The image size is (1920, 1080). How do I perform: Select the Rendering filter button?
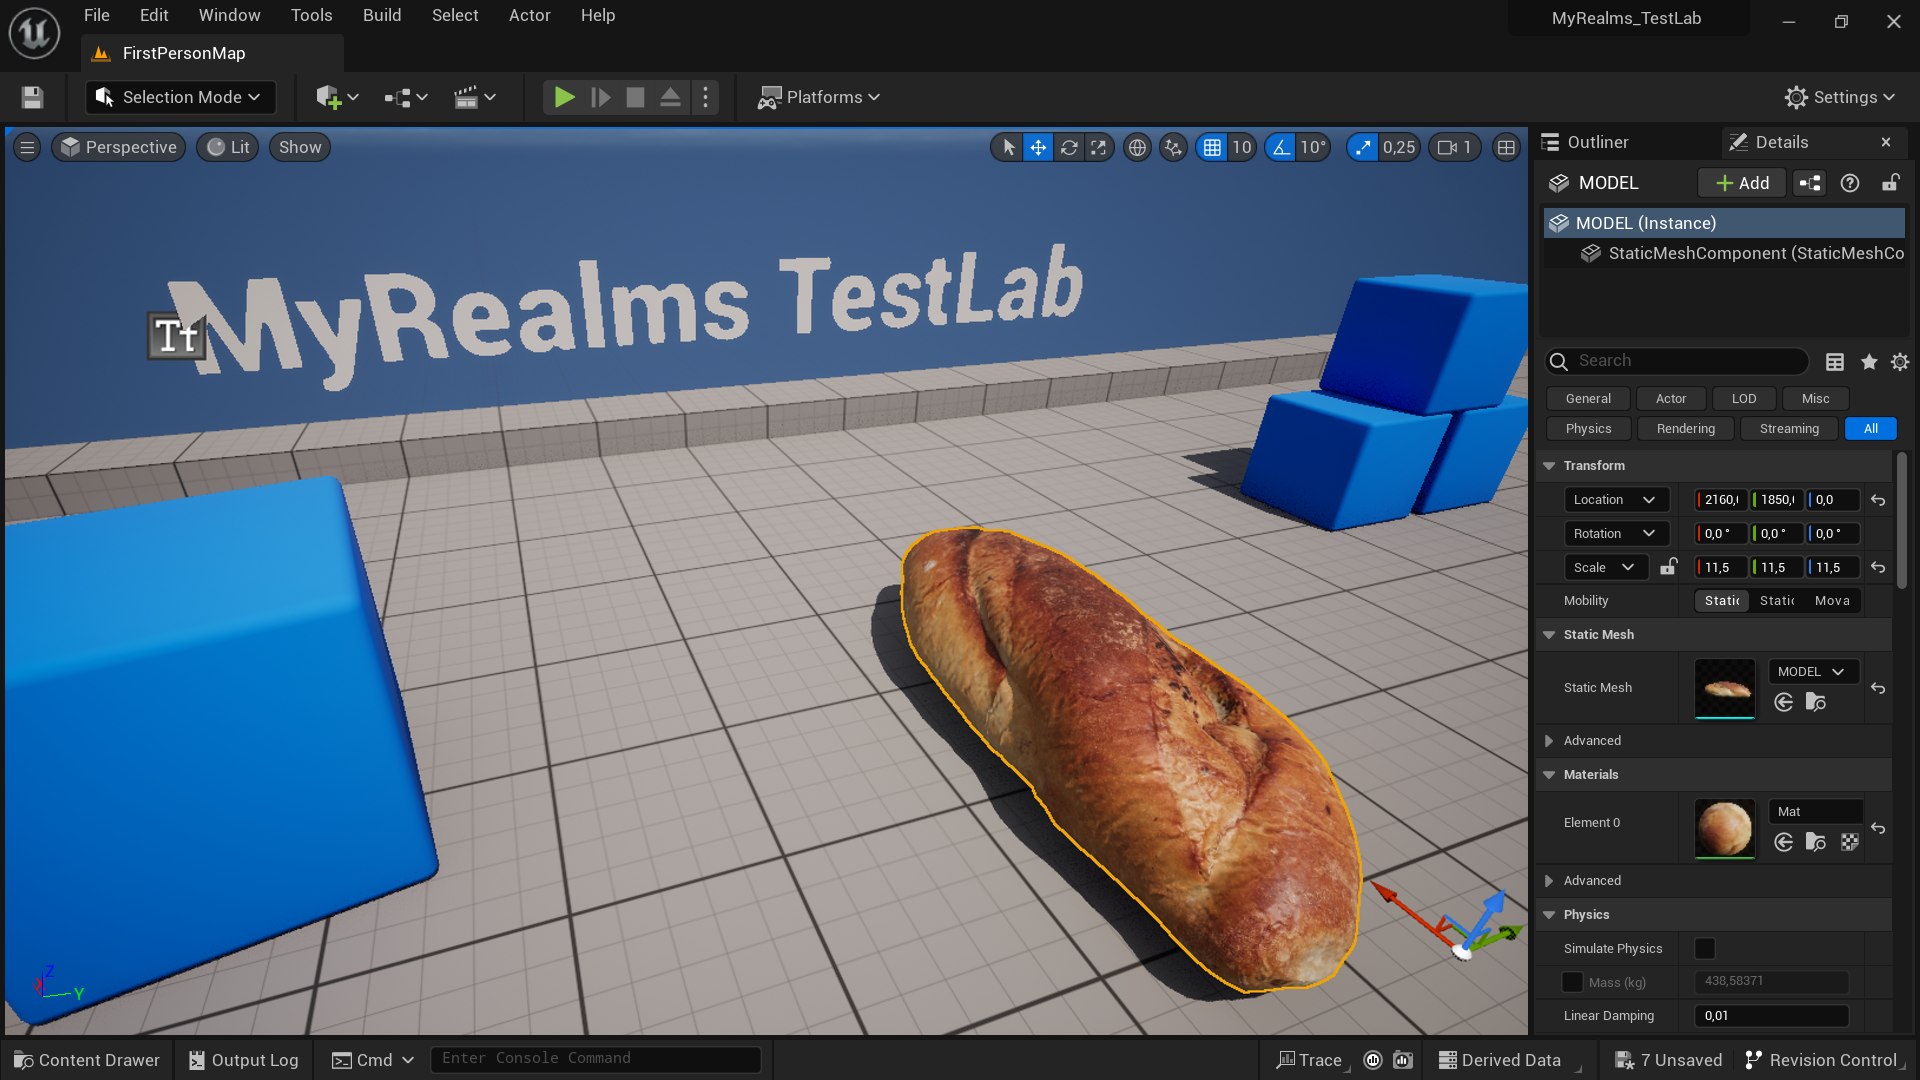click(1685, 428)
